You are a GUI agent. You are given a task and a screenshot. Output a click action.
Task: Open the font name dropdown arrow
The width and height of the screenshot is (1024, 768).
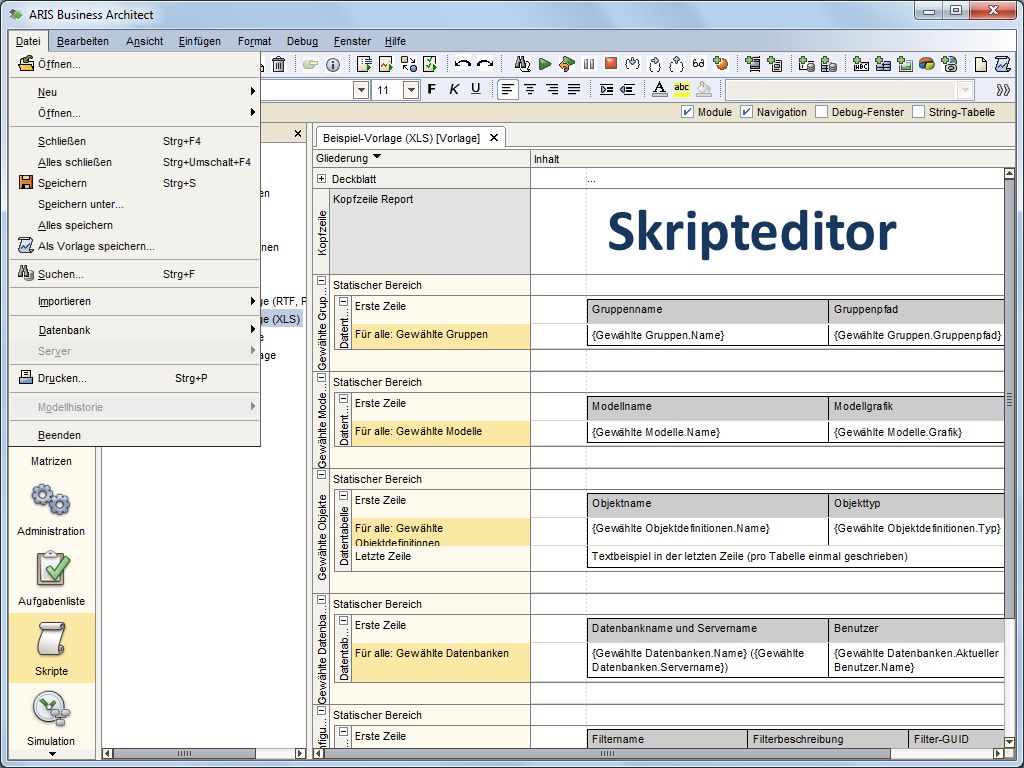[361, 89]
